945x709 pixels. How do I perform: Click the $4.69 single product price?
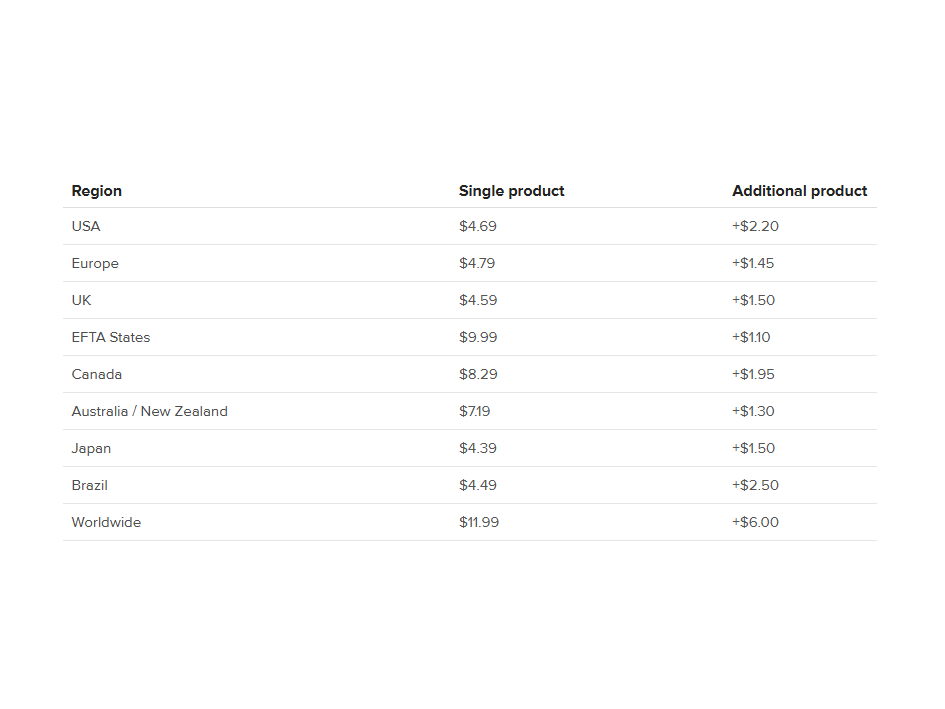[x=478, y=226]
